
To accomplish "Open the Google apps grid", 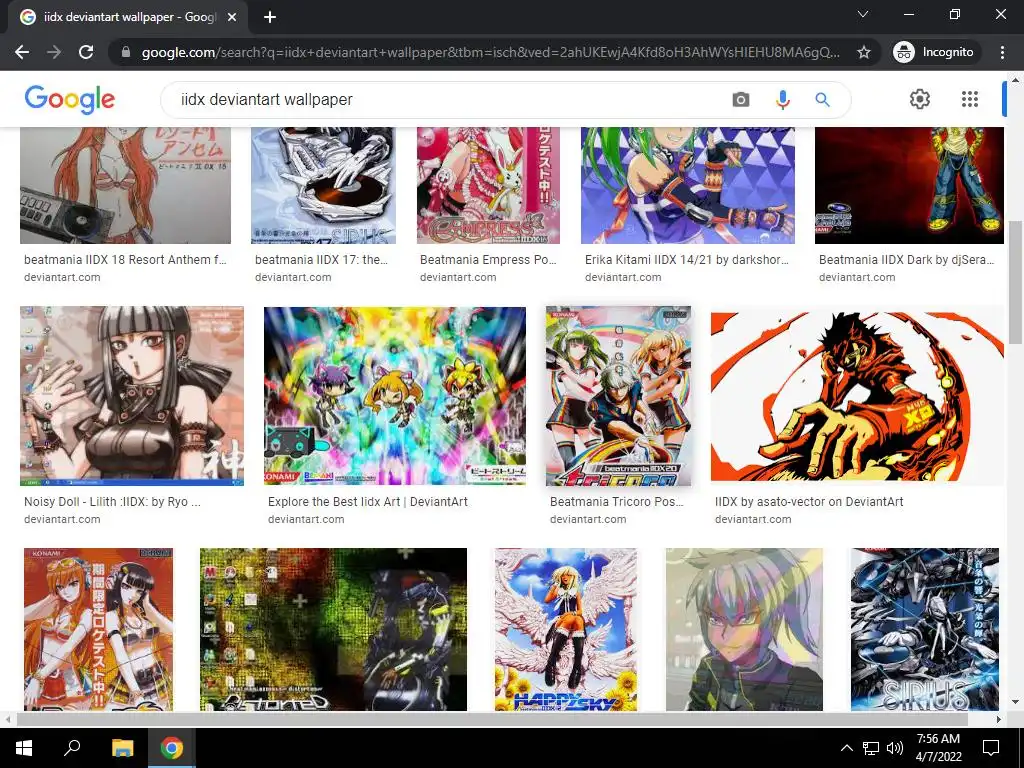I will pos(970,99).
